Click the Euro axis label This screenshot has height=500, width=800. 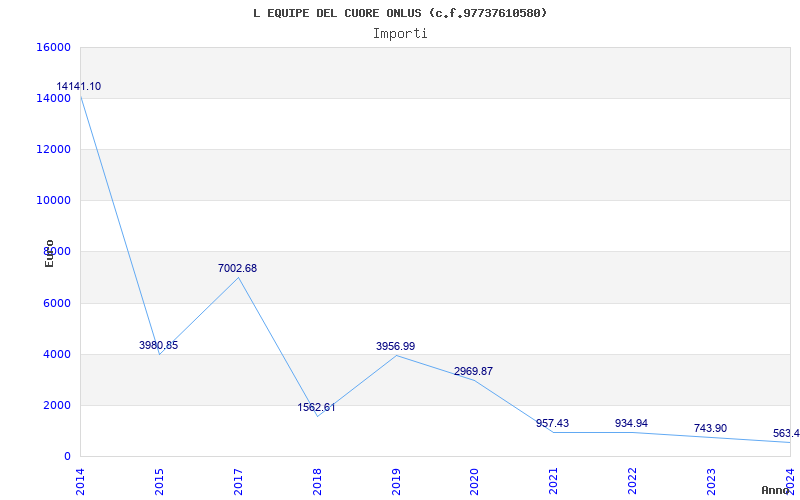[x=49, y=253]
